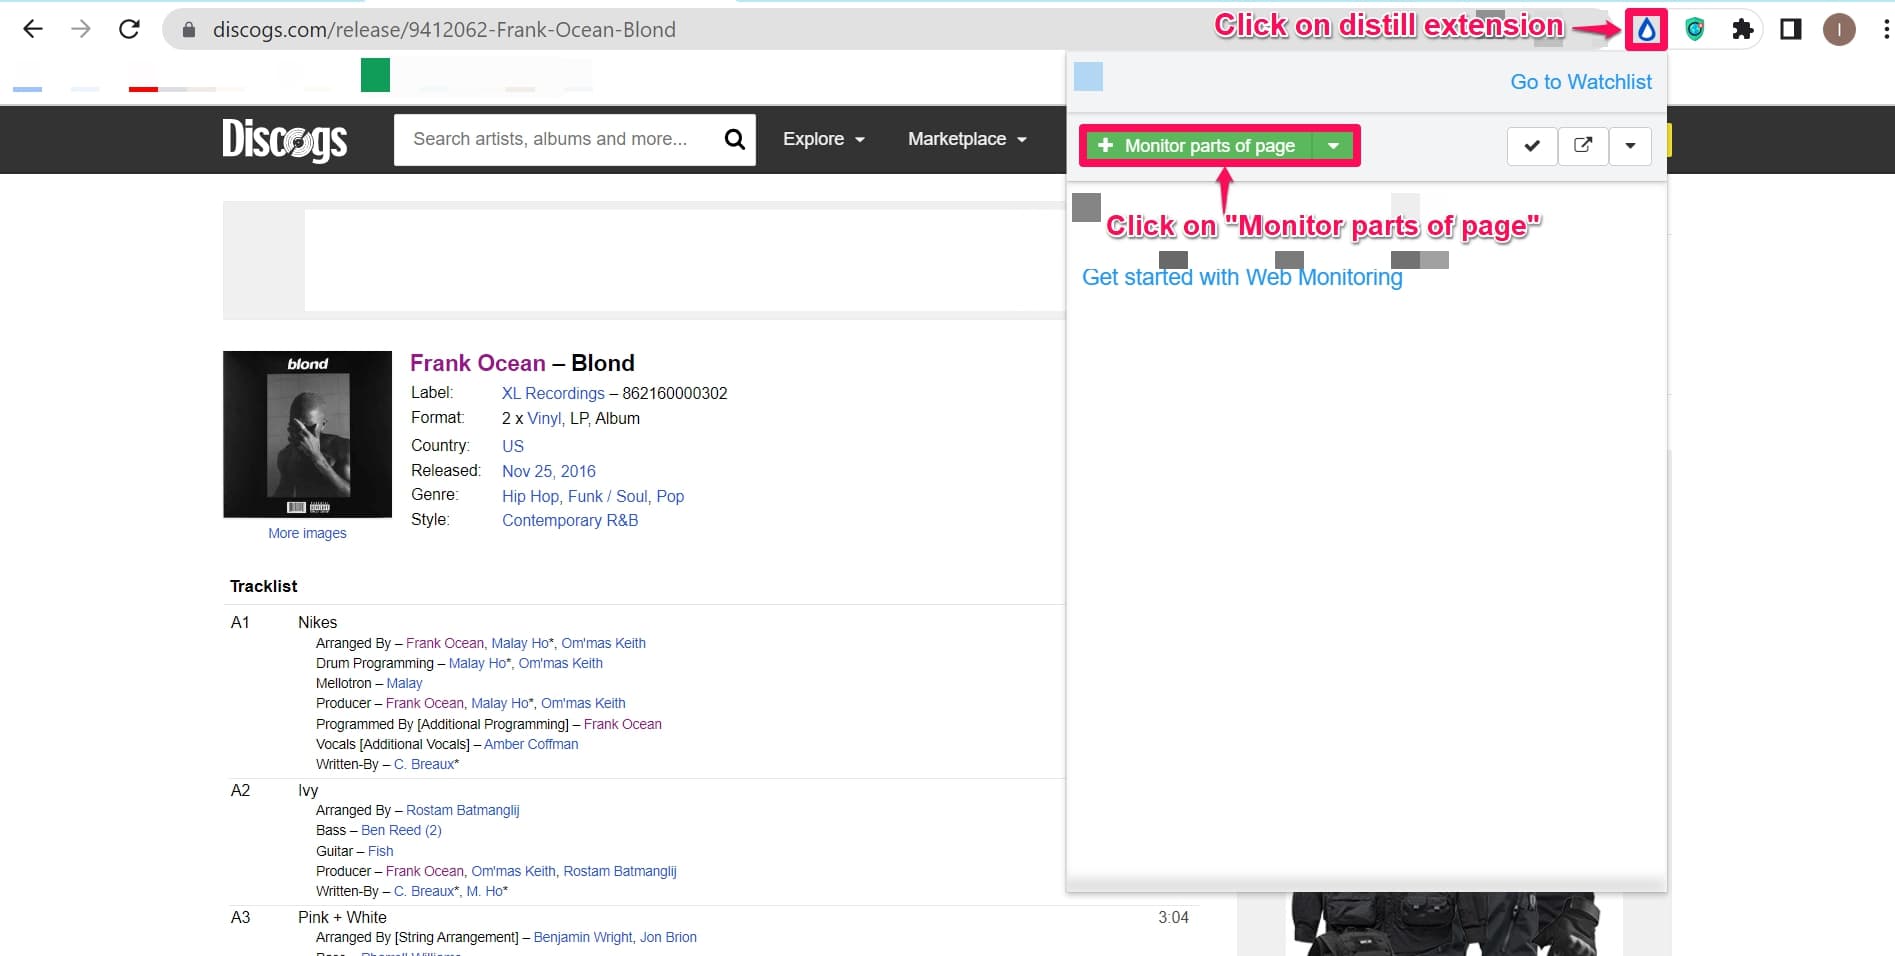Expand the Explore menu
Viewport: 1895px width, 956px height.
[823, 139]
